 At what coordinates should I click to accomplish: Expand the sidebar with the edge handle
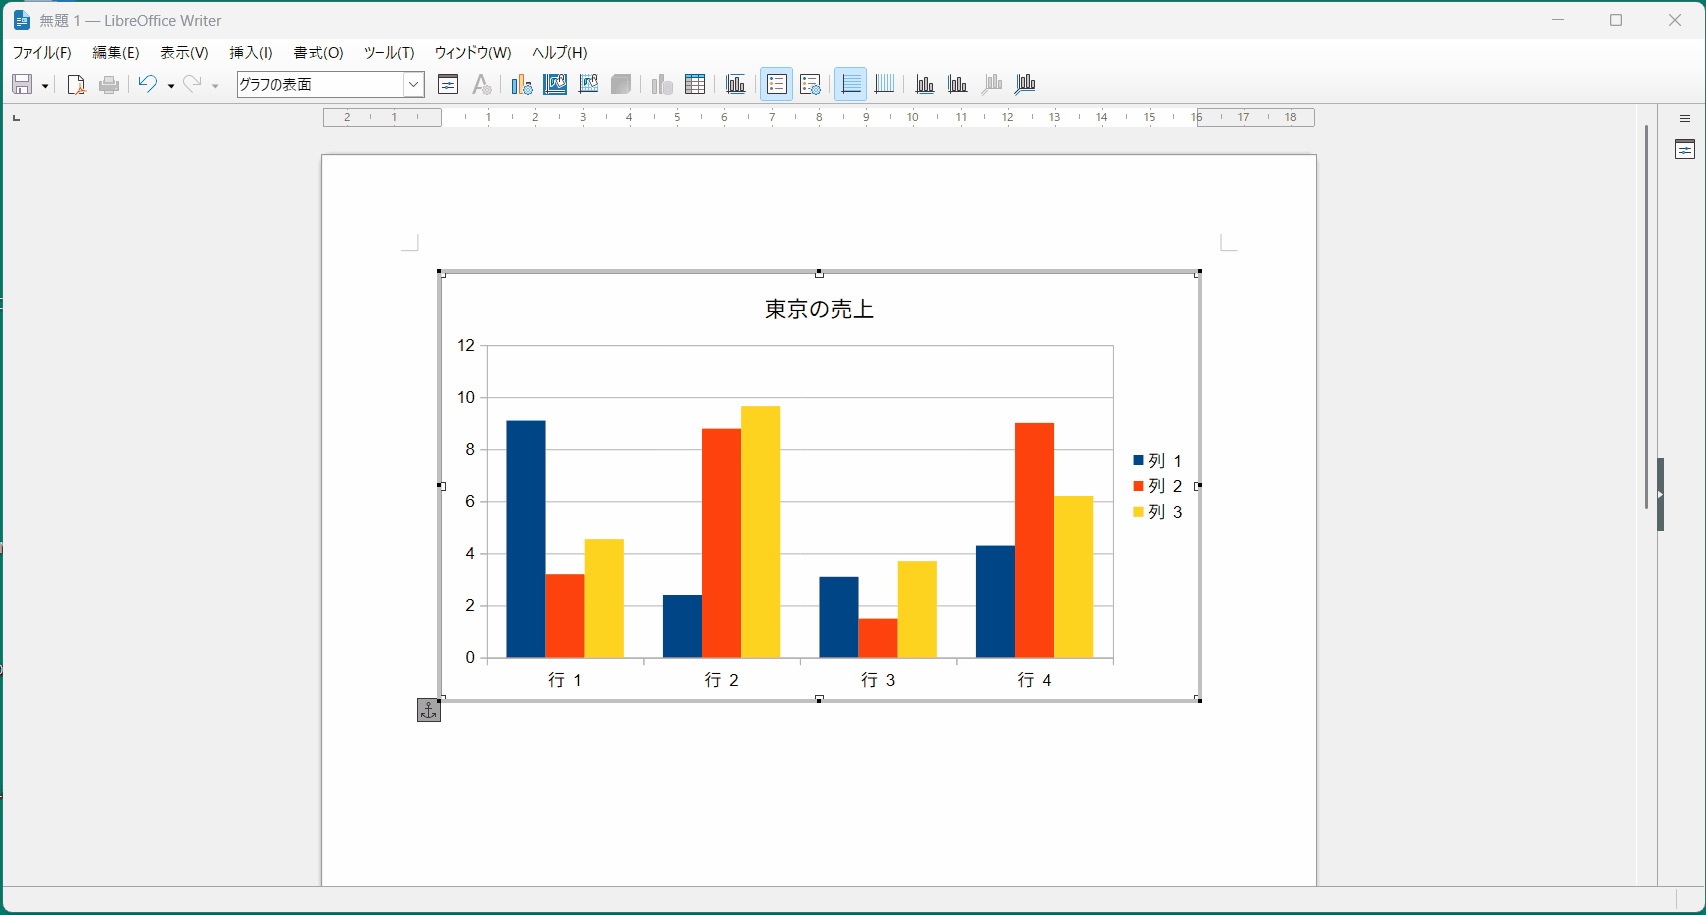(x=1660, y=494)
